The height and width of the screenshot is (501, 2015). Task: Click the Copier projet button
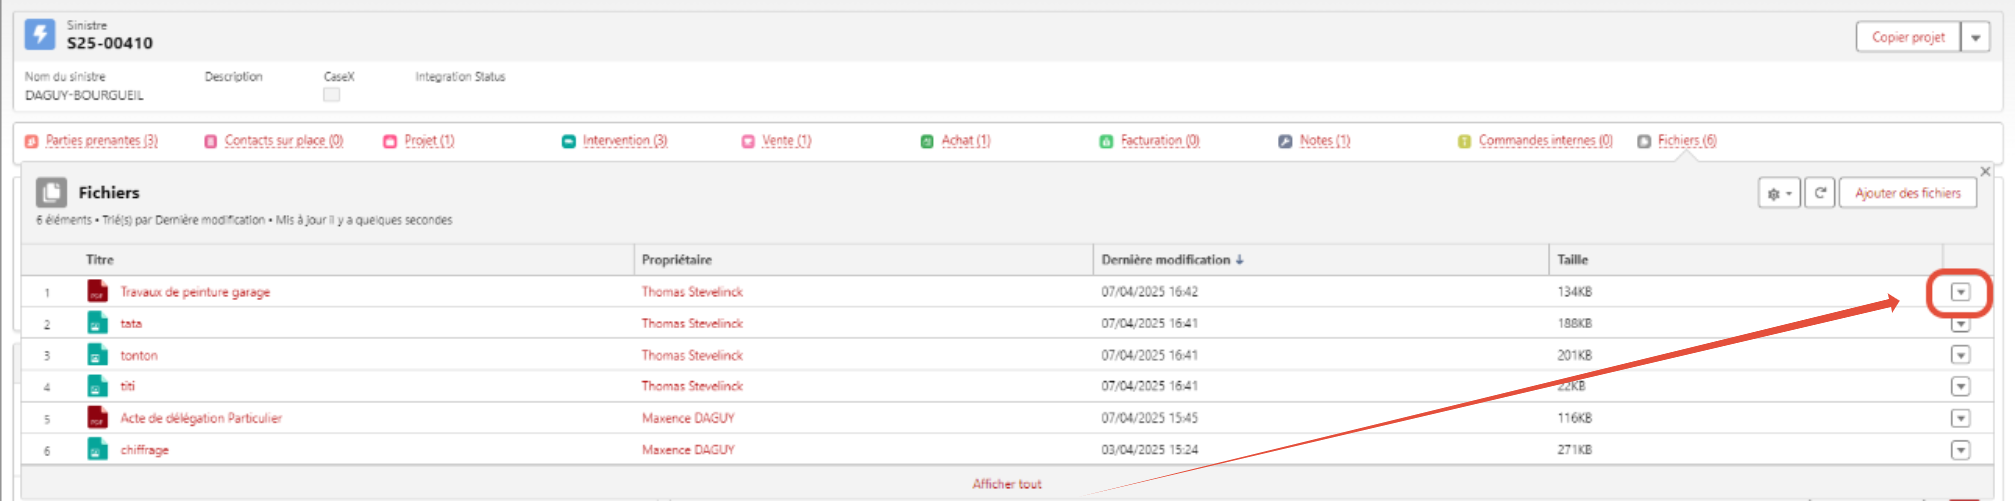click(1908, 38)
